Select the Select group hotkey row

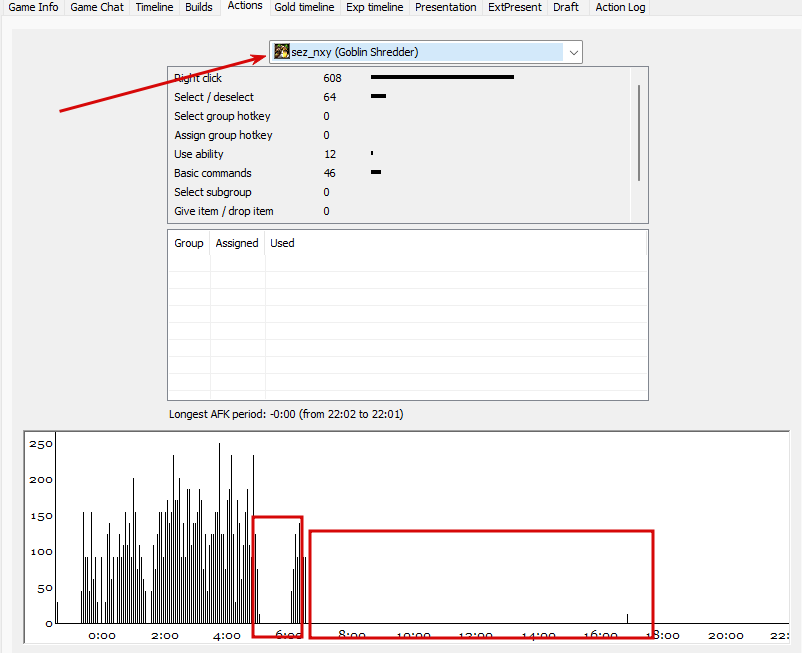pos(399,116)
